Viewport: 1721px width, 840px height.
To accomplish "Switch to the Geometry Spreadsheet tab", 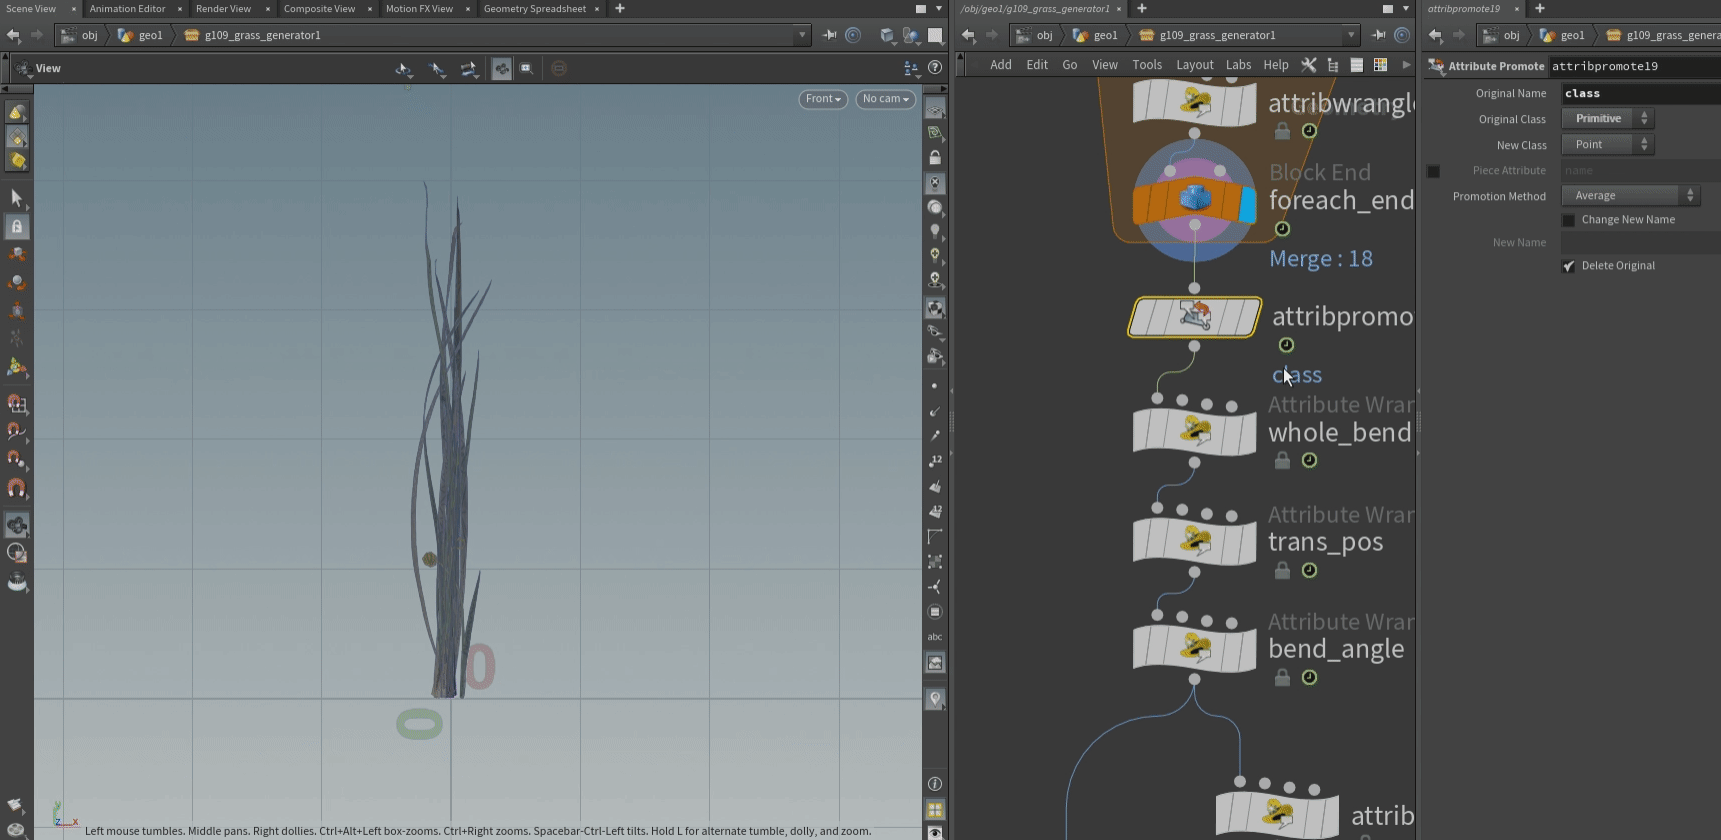I will pos(534,9).
